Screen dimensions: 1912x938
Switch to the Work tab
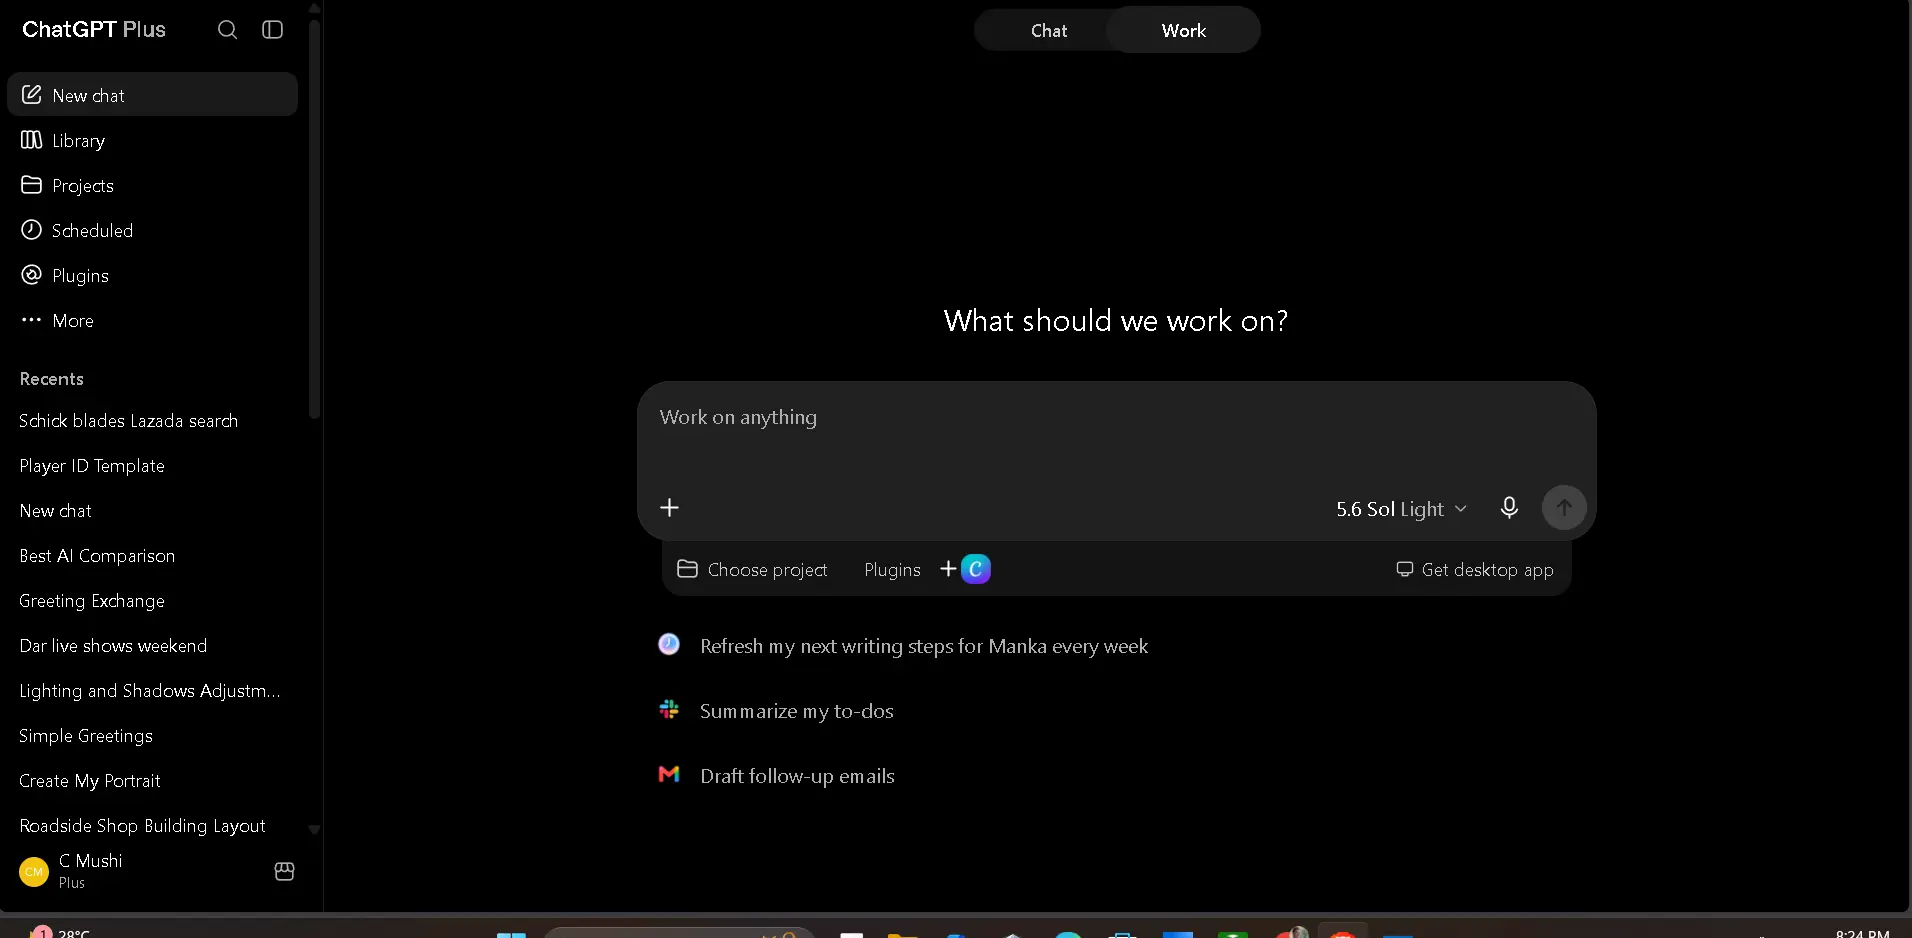pos(1184,31)
